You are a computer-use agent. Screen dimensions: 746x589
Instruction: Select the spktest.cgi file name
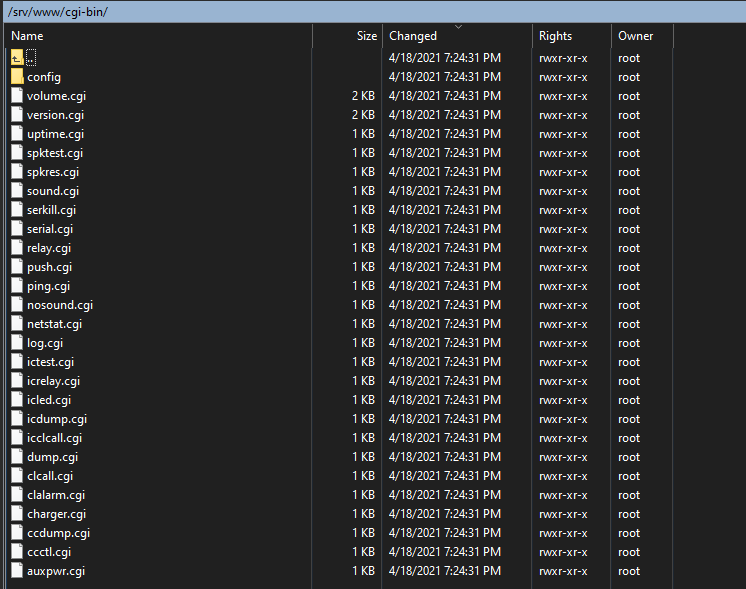[x=55, y=153]
